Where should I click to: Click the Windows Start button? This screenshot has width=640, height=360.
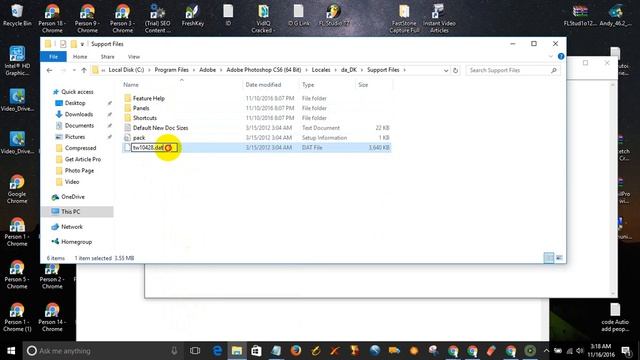[11, 351]
